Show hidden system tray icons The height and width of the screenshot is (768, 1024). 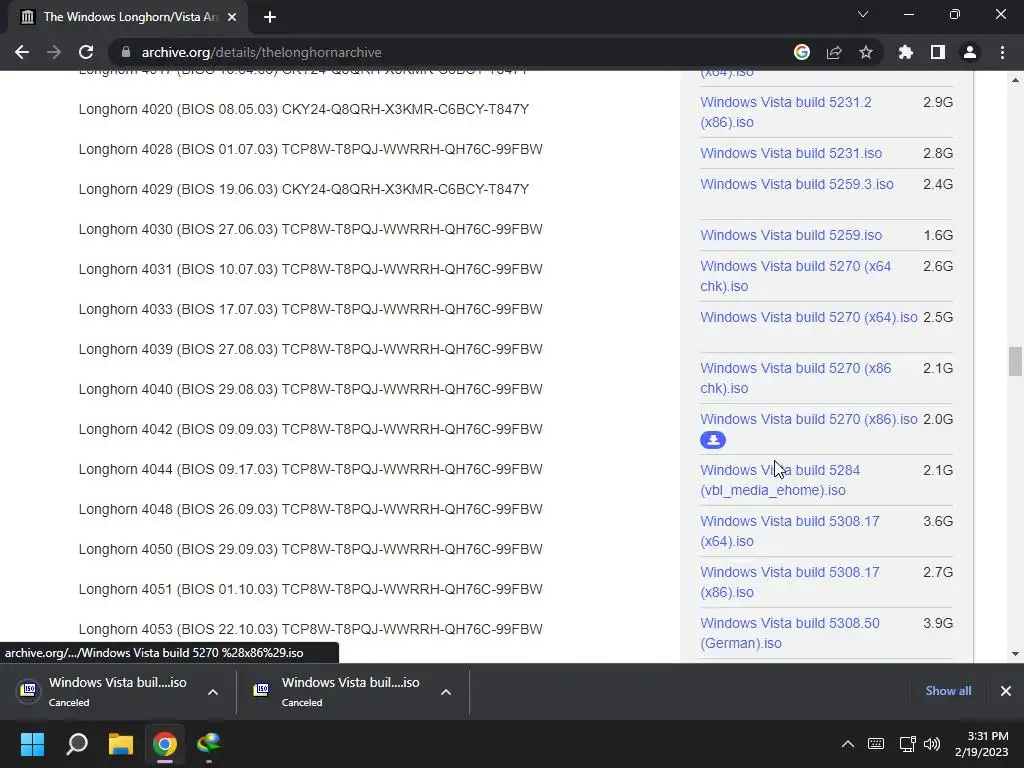click(x=848, y=744)
